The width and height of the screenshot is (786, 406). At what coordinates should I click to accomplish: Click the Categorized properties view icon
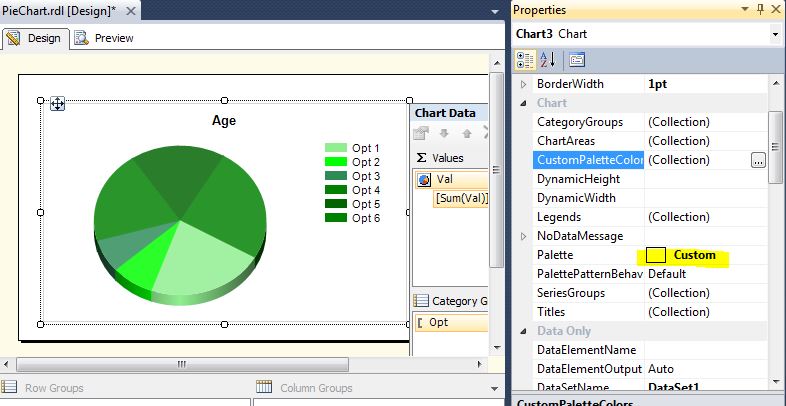(x=525, y=60)
